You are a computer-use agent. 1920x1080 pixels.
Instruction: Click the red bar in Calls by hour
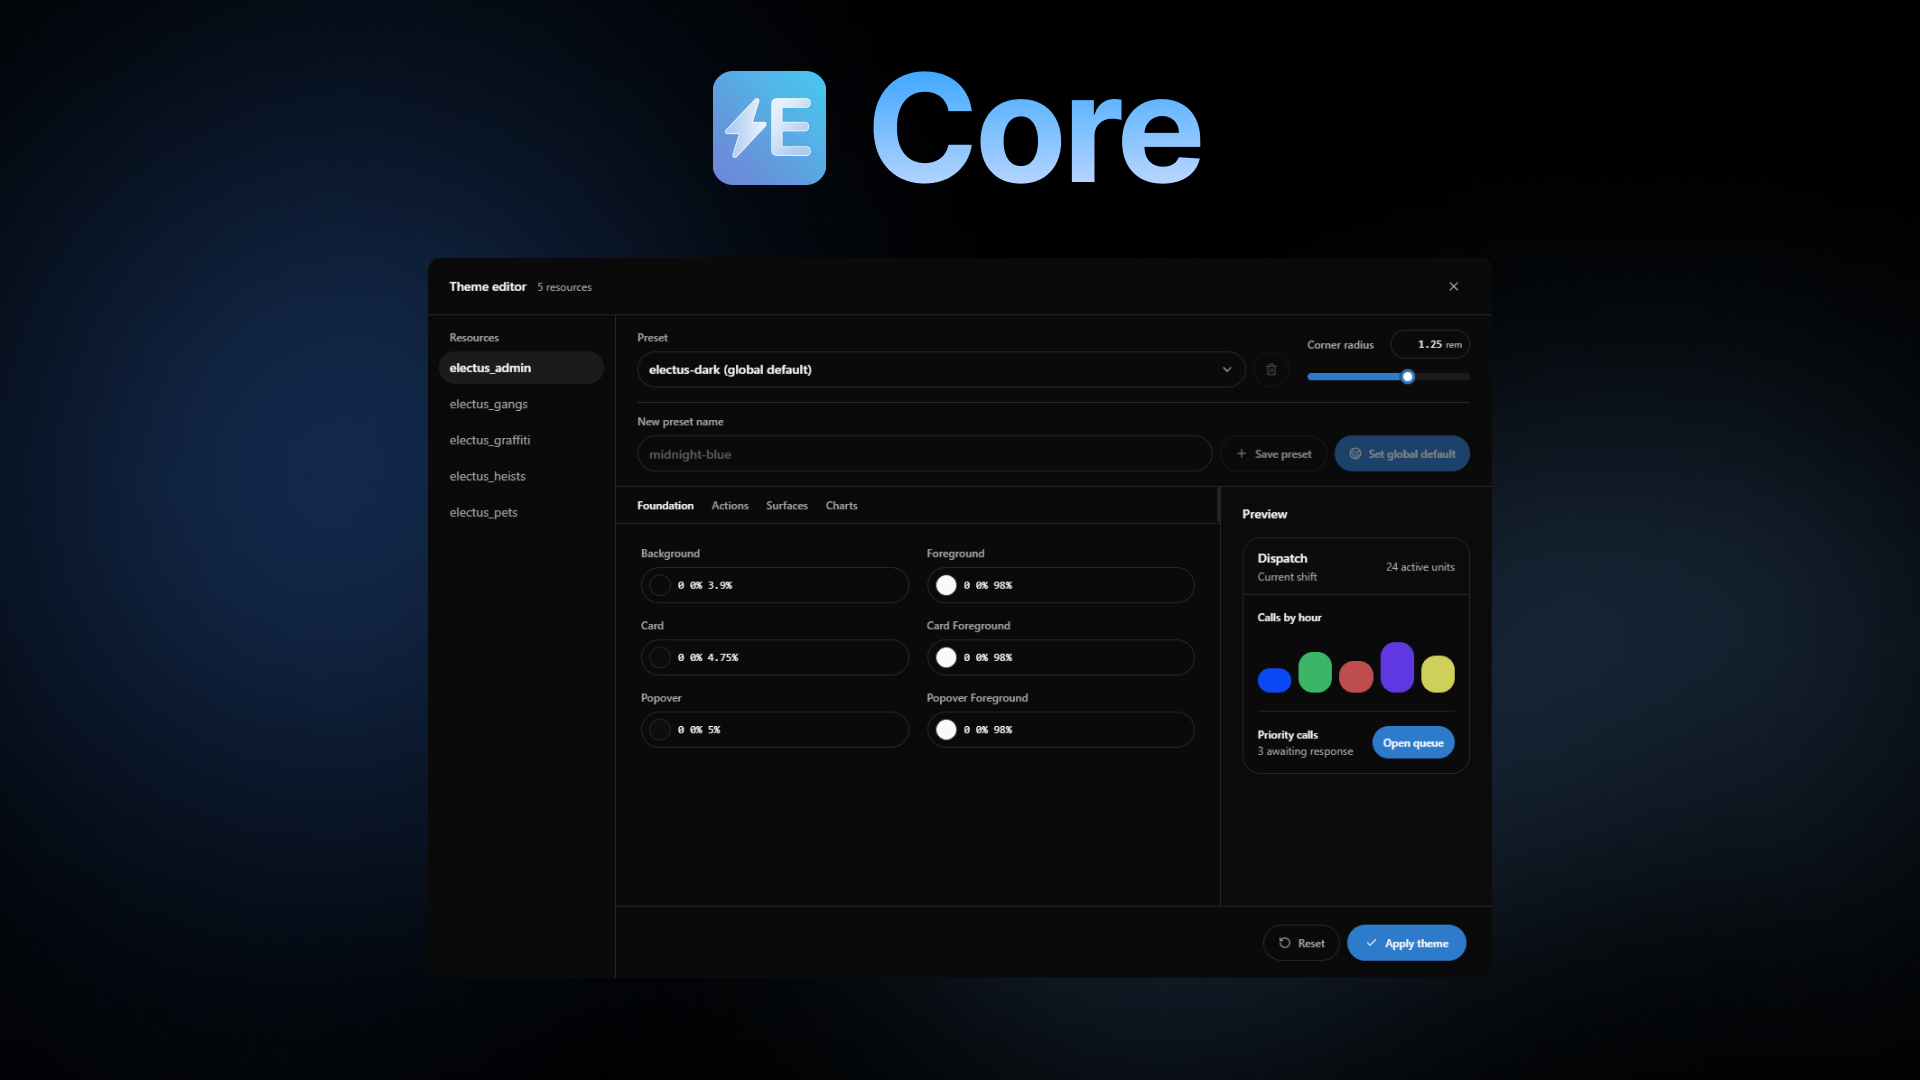click(x=1356, y=676)
